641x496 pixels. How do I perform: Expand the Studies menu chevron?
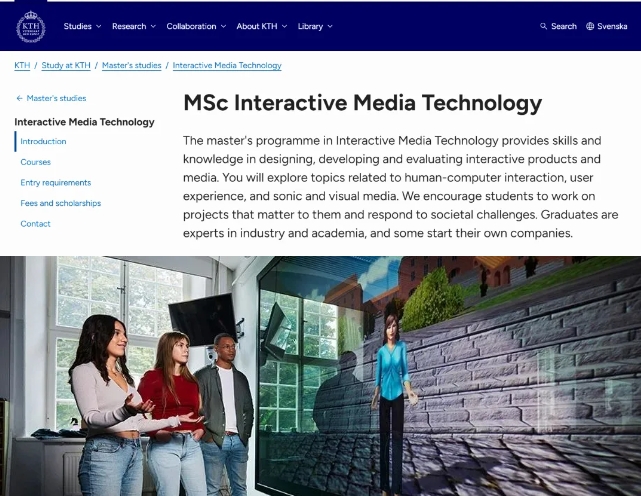point(99,26)
